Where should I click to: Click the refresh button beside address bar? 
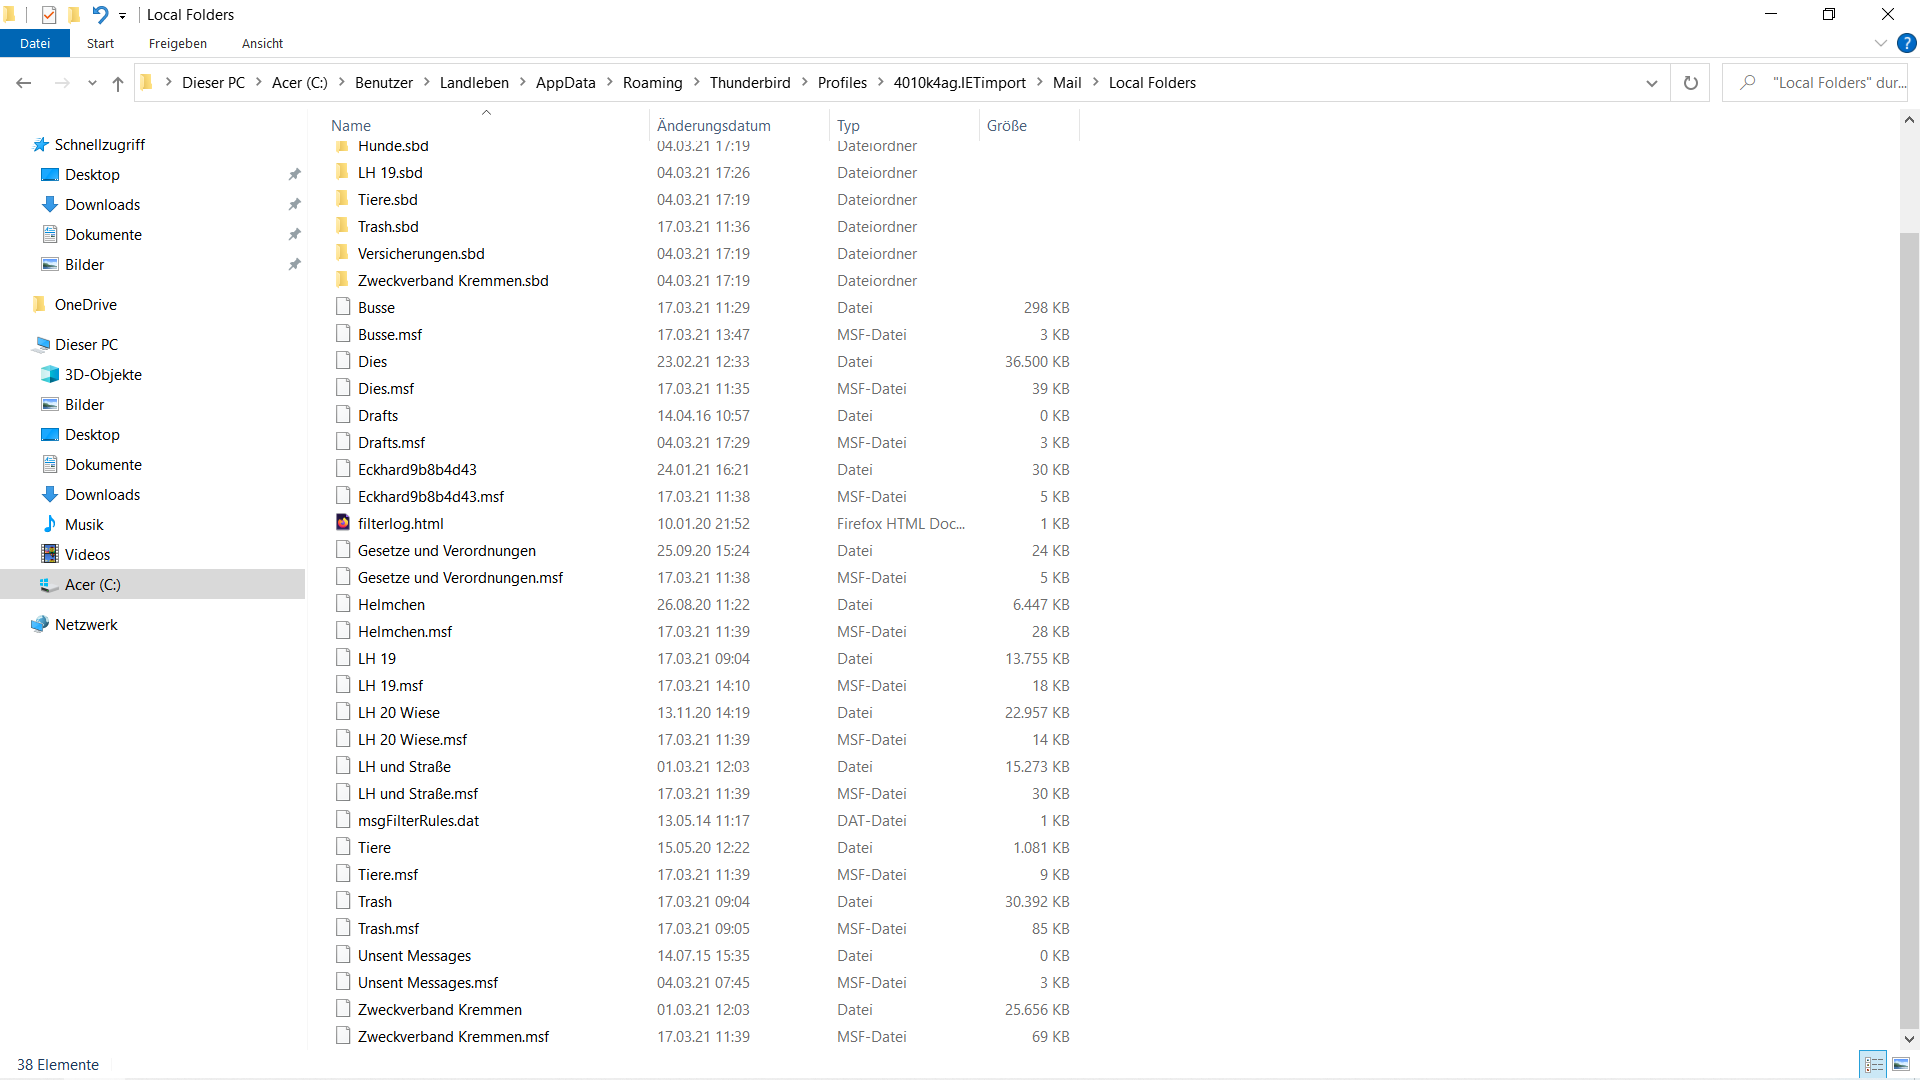click(1690, 83)
